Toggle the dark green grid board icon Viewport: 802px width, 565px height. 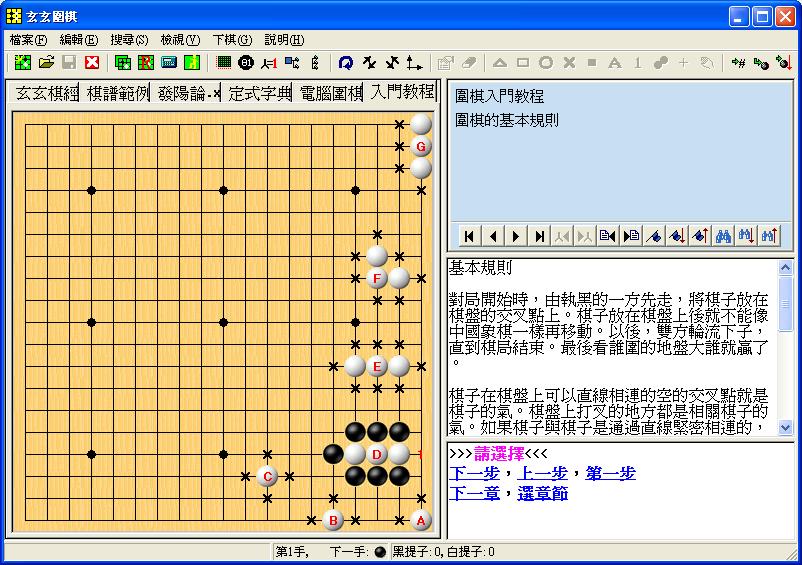pos(224,62)
